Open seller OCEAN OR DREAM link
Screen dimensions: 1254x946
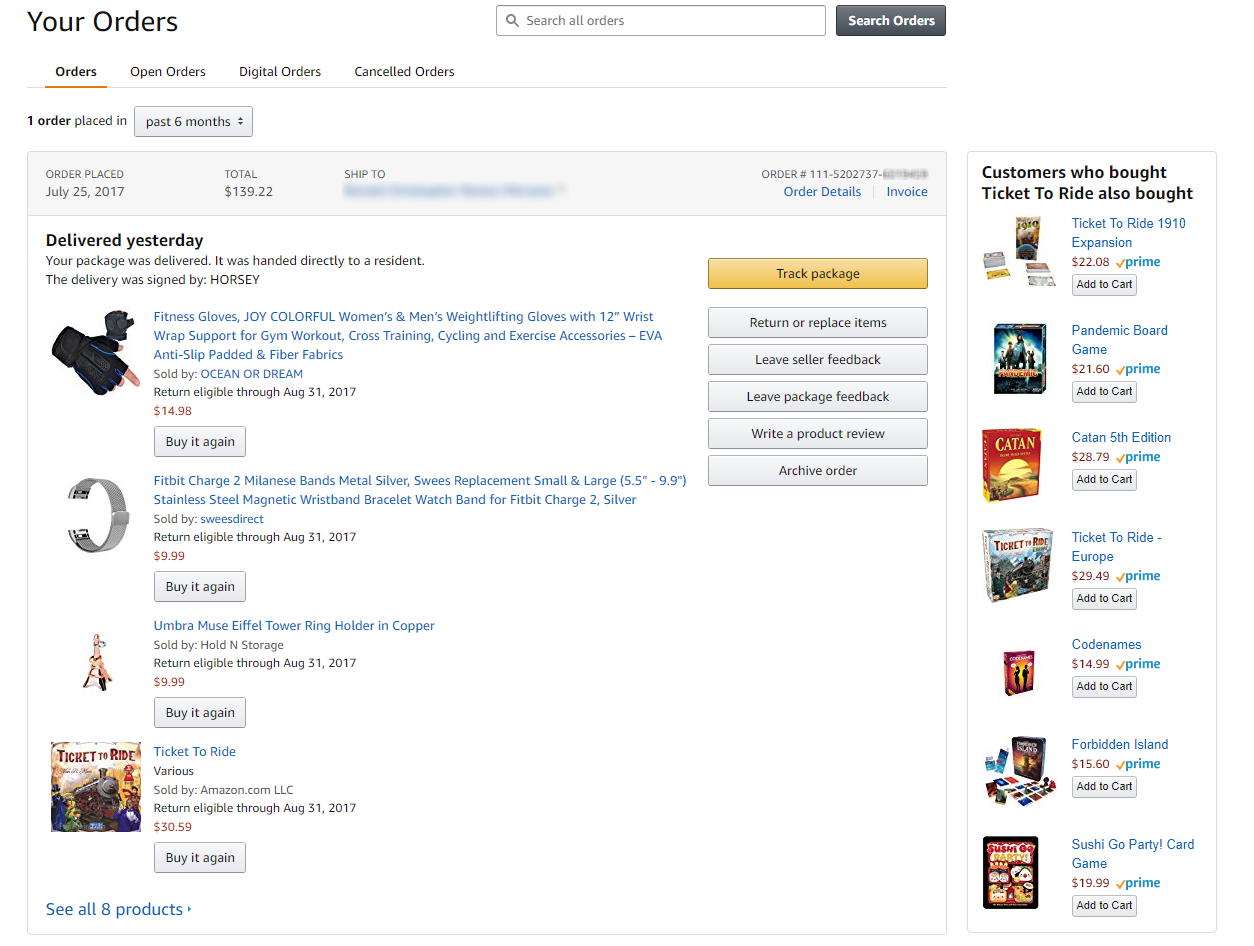point(252,374)
